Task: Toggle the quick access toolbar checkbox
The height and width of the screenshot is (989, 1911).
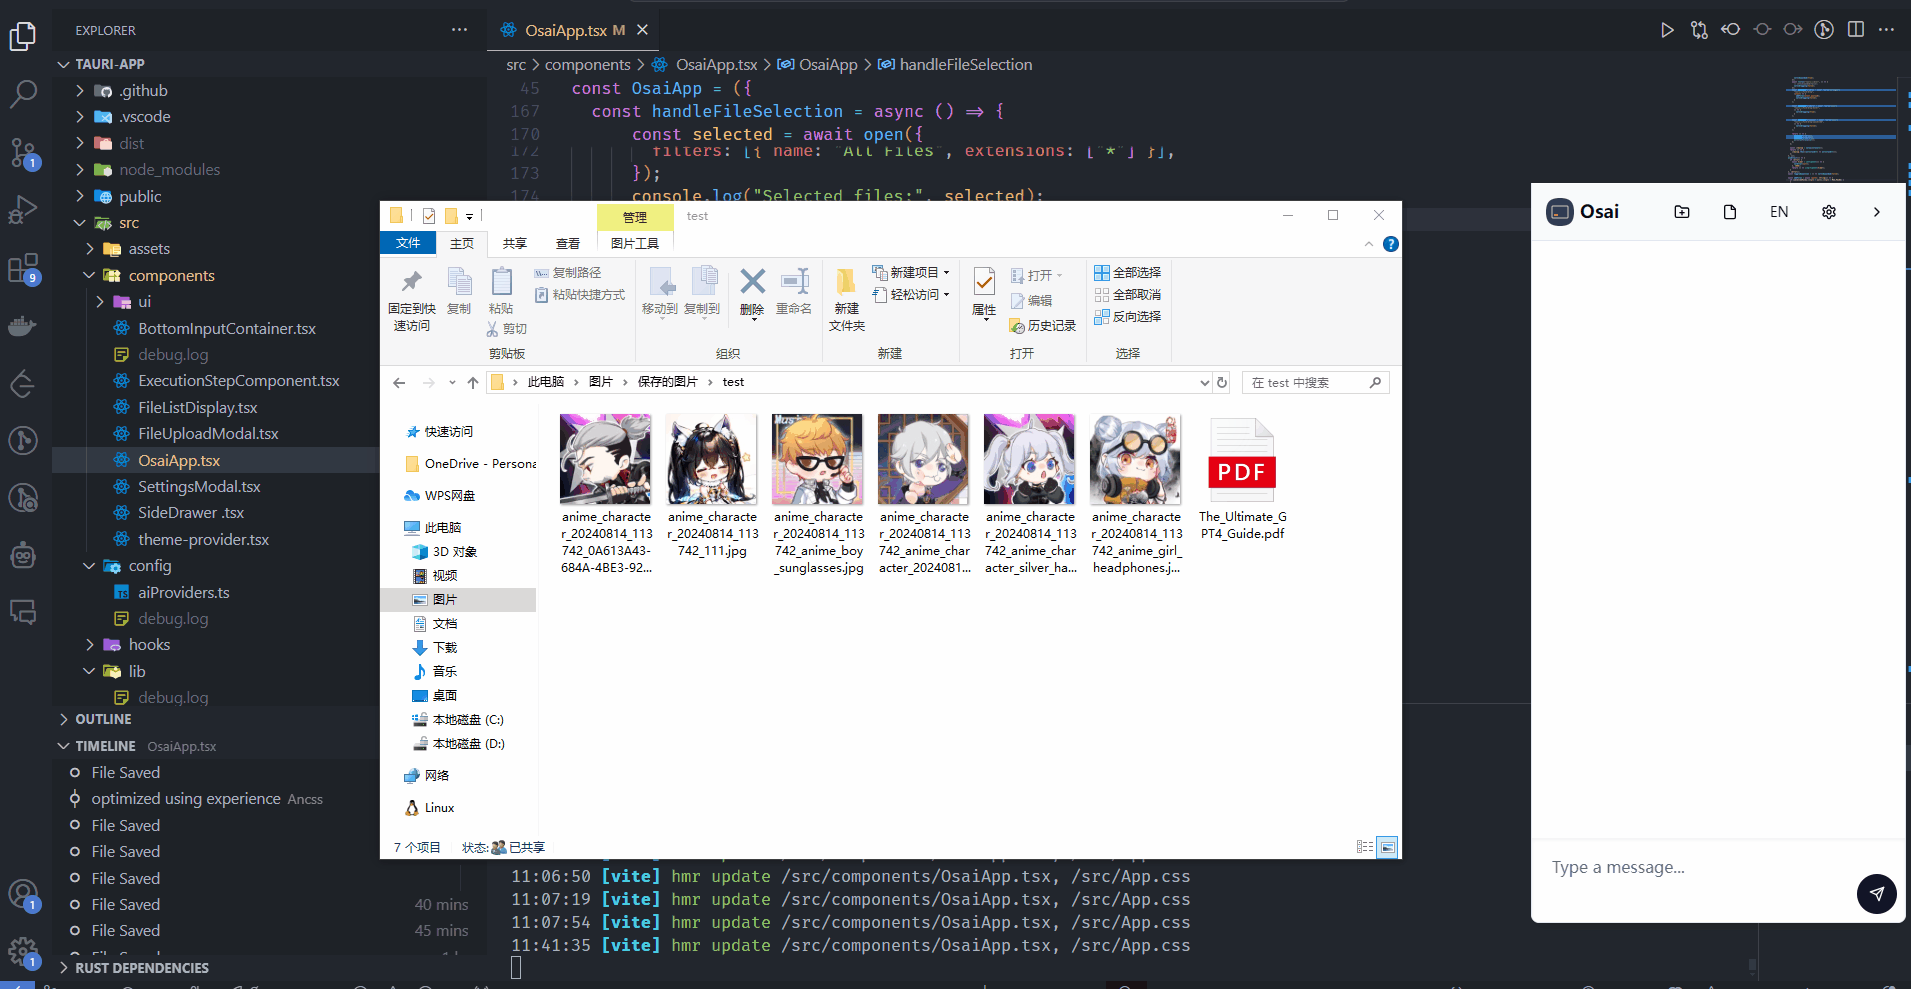Action: tap(428, 215)
